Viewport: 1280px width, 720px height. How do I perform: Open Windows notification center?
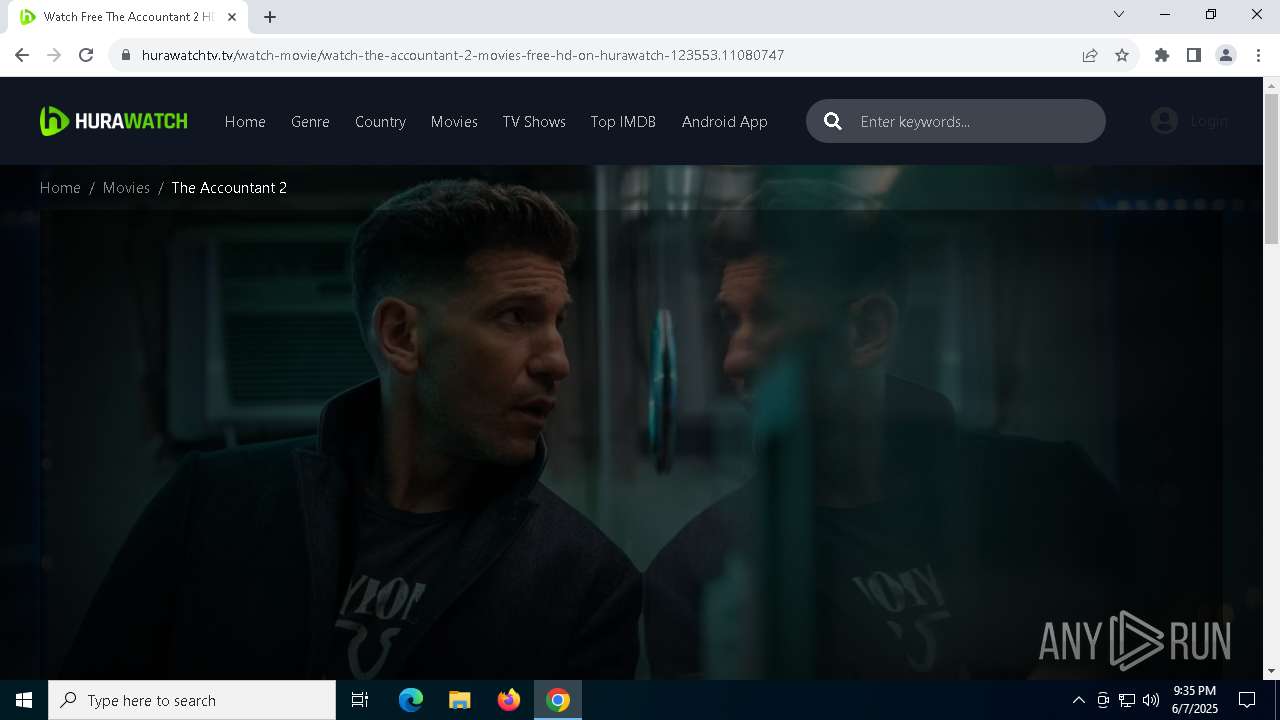tap(1247, 700)
